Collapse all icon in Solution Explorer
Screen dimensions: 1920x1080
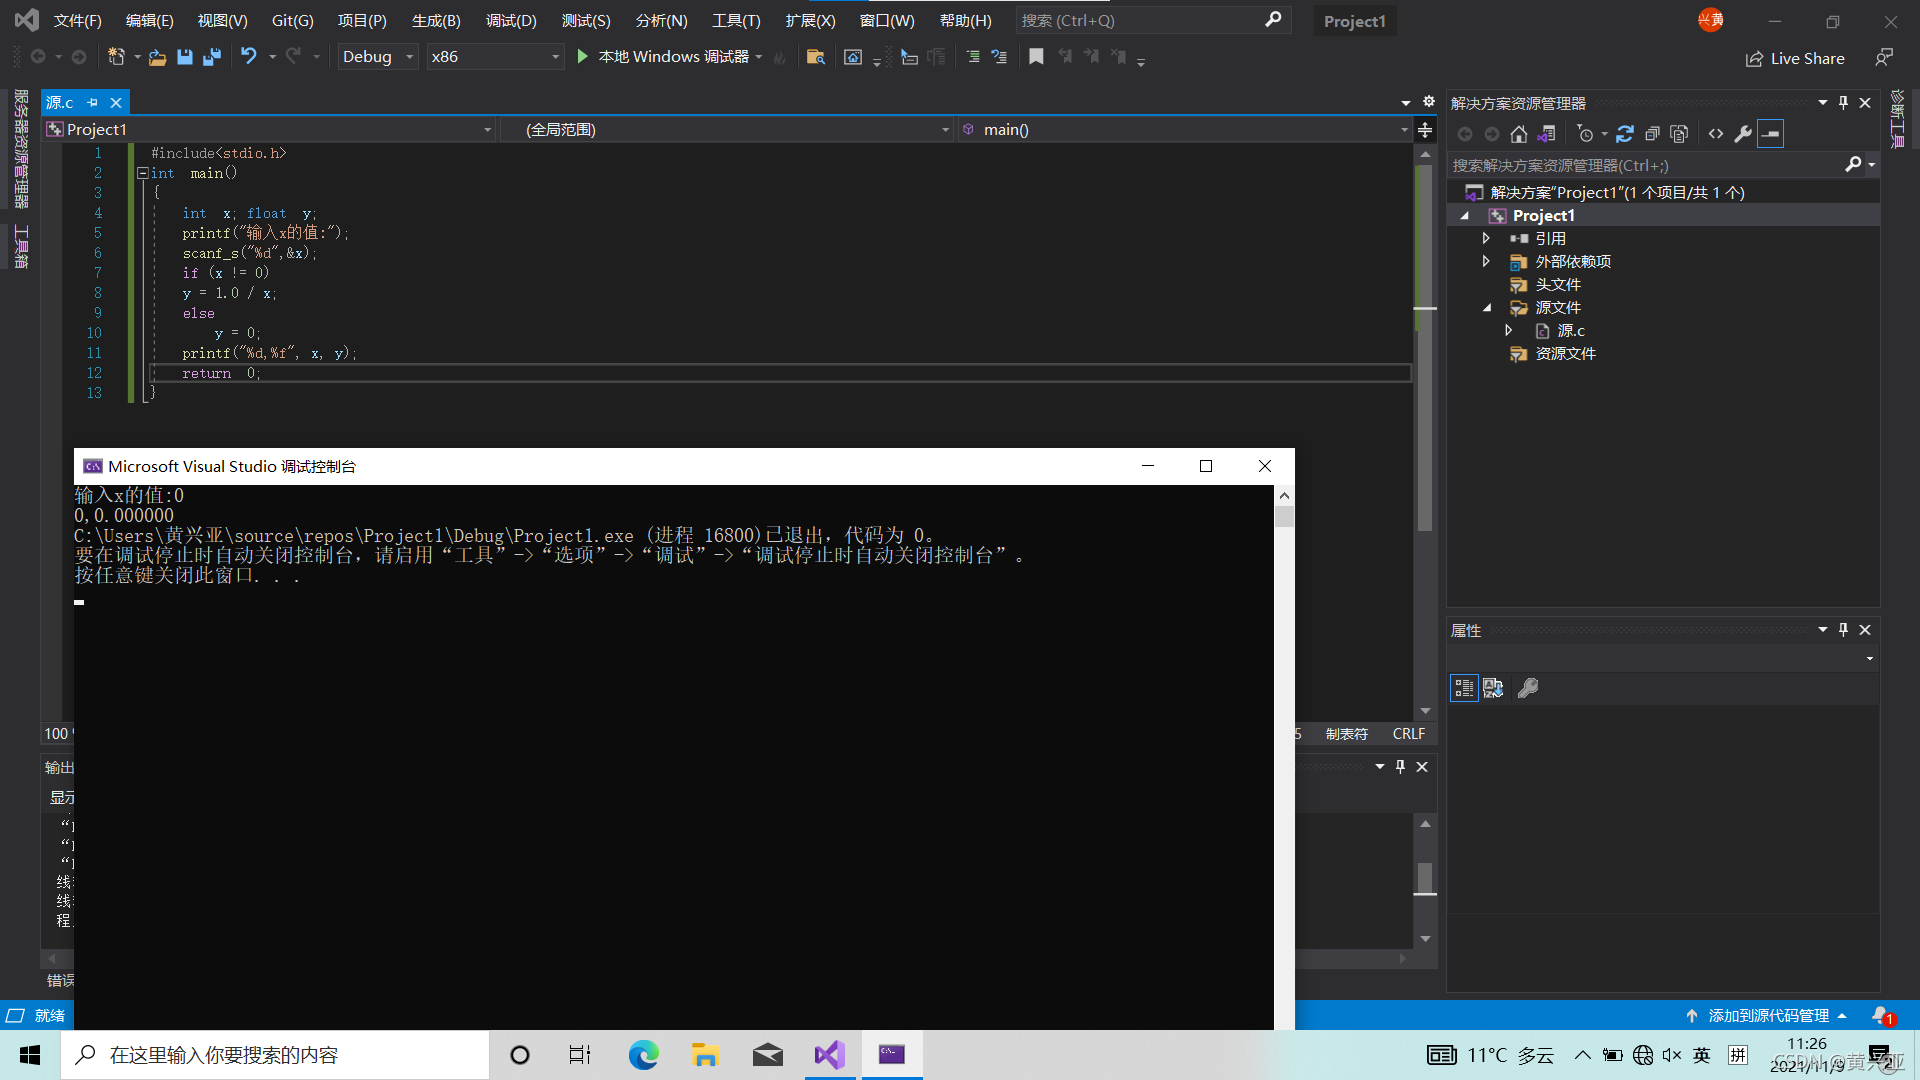pyautogui.click(x=1652, y=134)
